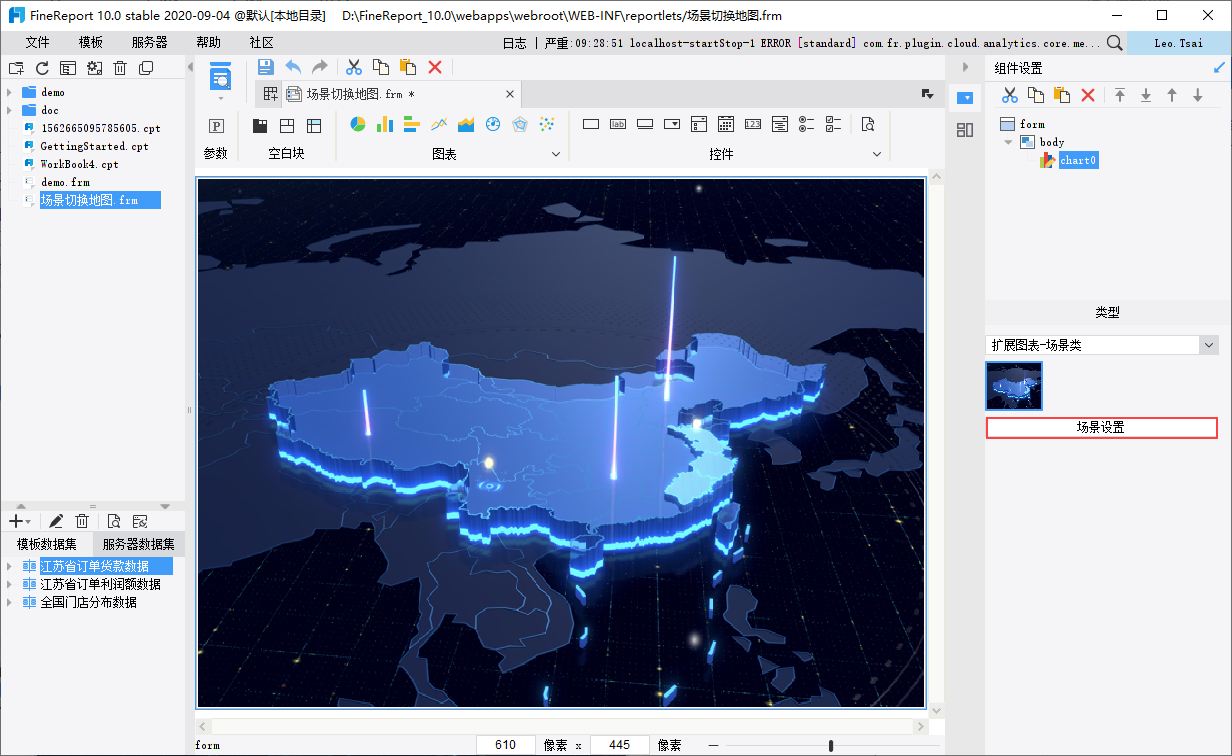Insert a radio button group widget
This screenshot has height=756, width=1232.
(807, 125)
